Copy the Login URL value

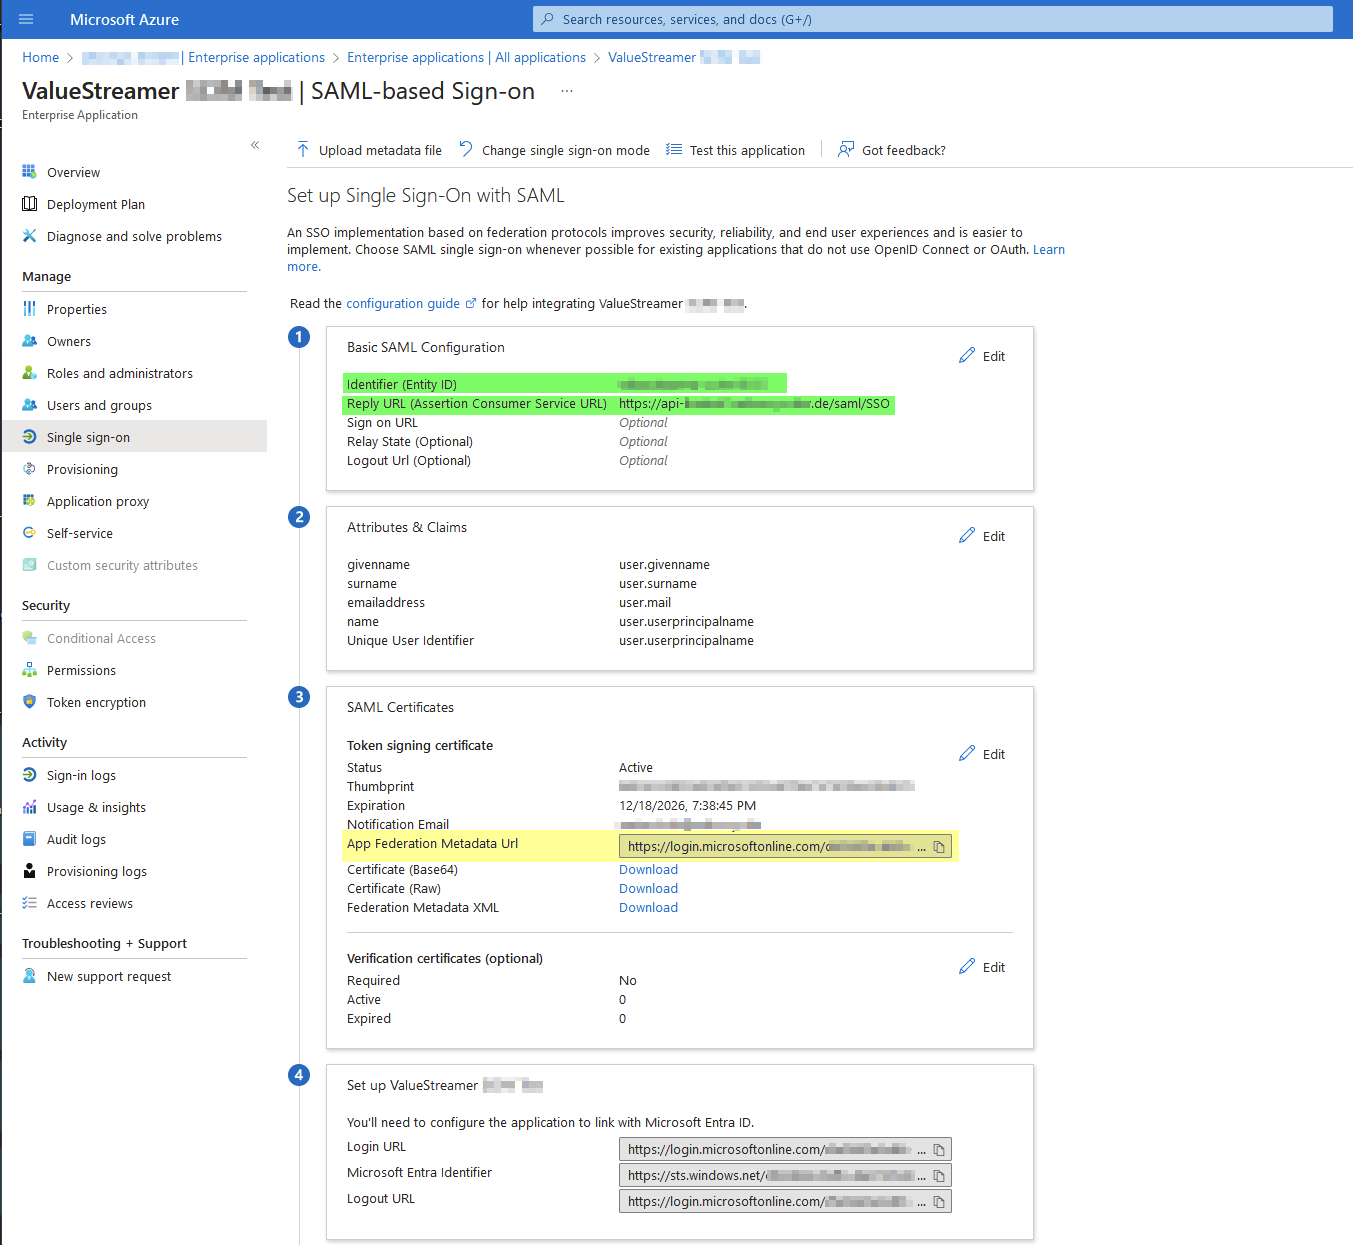coord(939,1150)
